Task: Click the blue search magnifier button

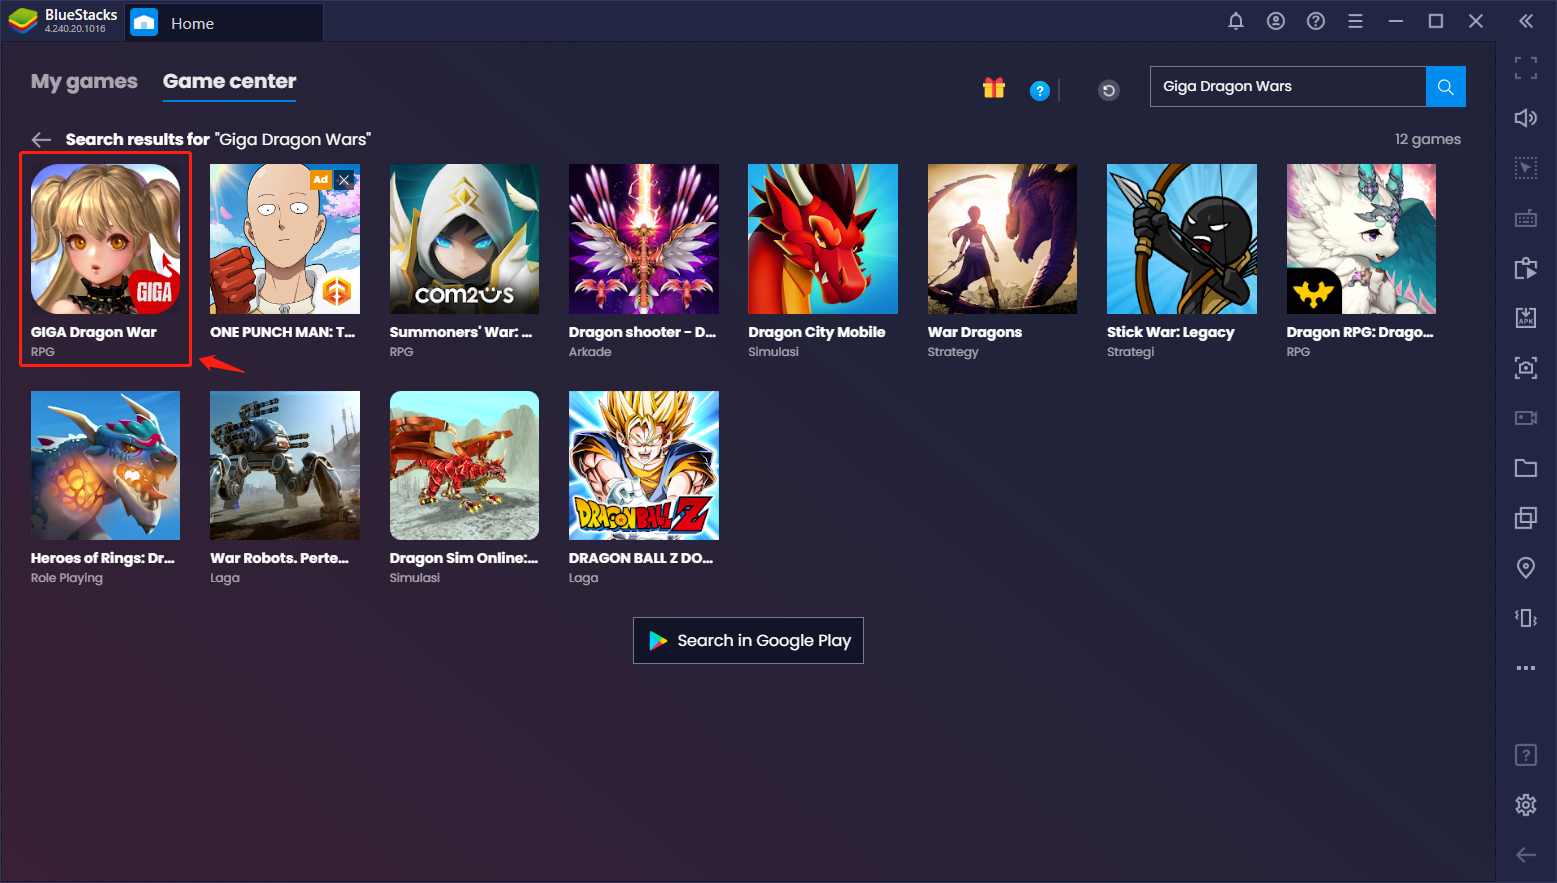Action: pyautogui.click(x=1446, y=87)
